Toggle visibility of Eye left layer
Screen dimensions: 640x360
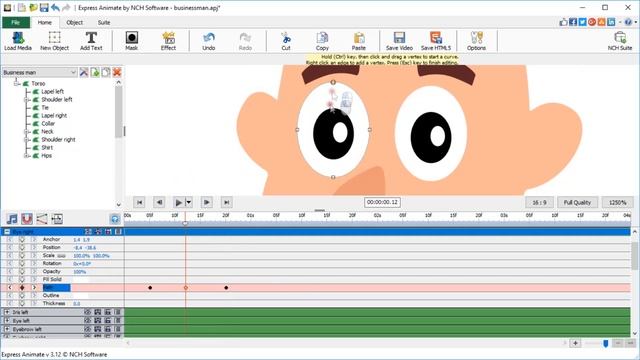coord(87,320)
